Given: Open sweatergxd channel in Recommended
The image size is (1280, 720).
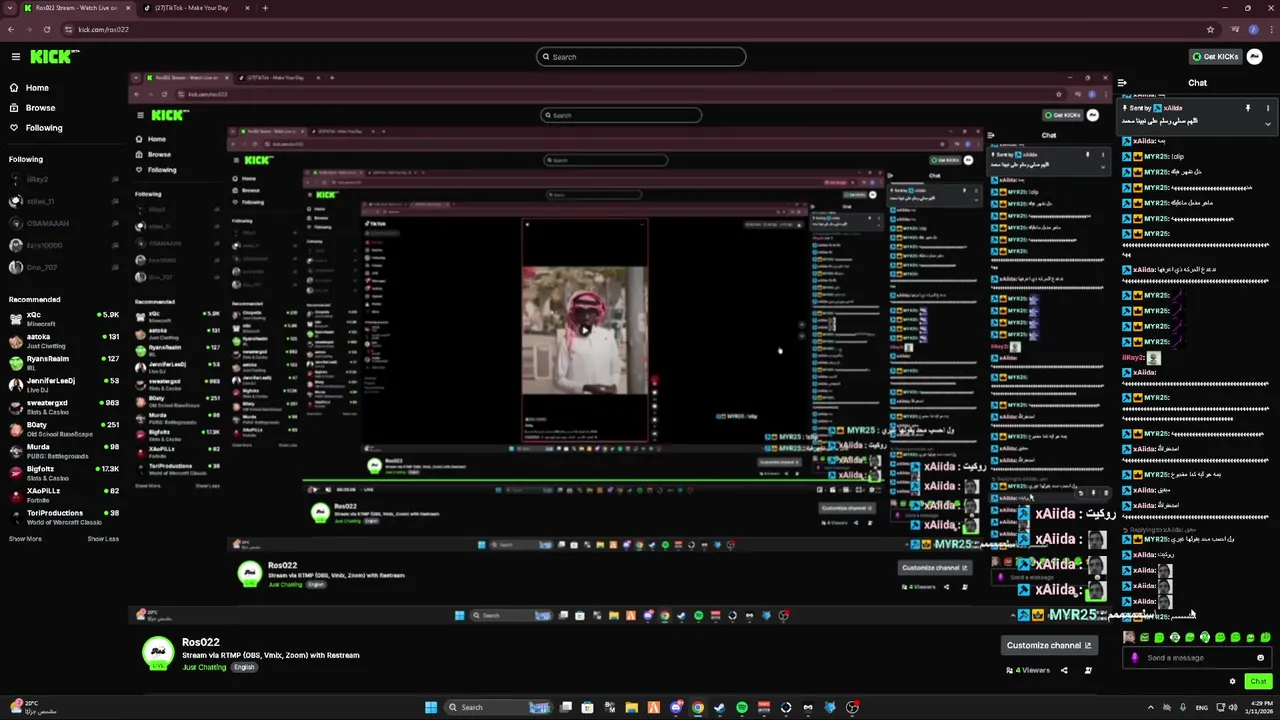Looking at the screenshot, I should (x=63, y=407).
